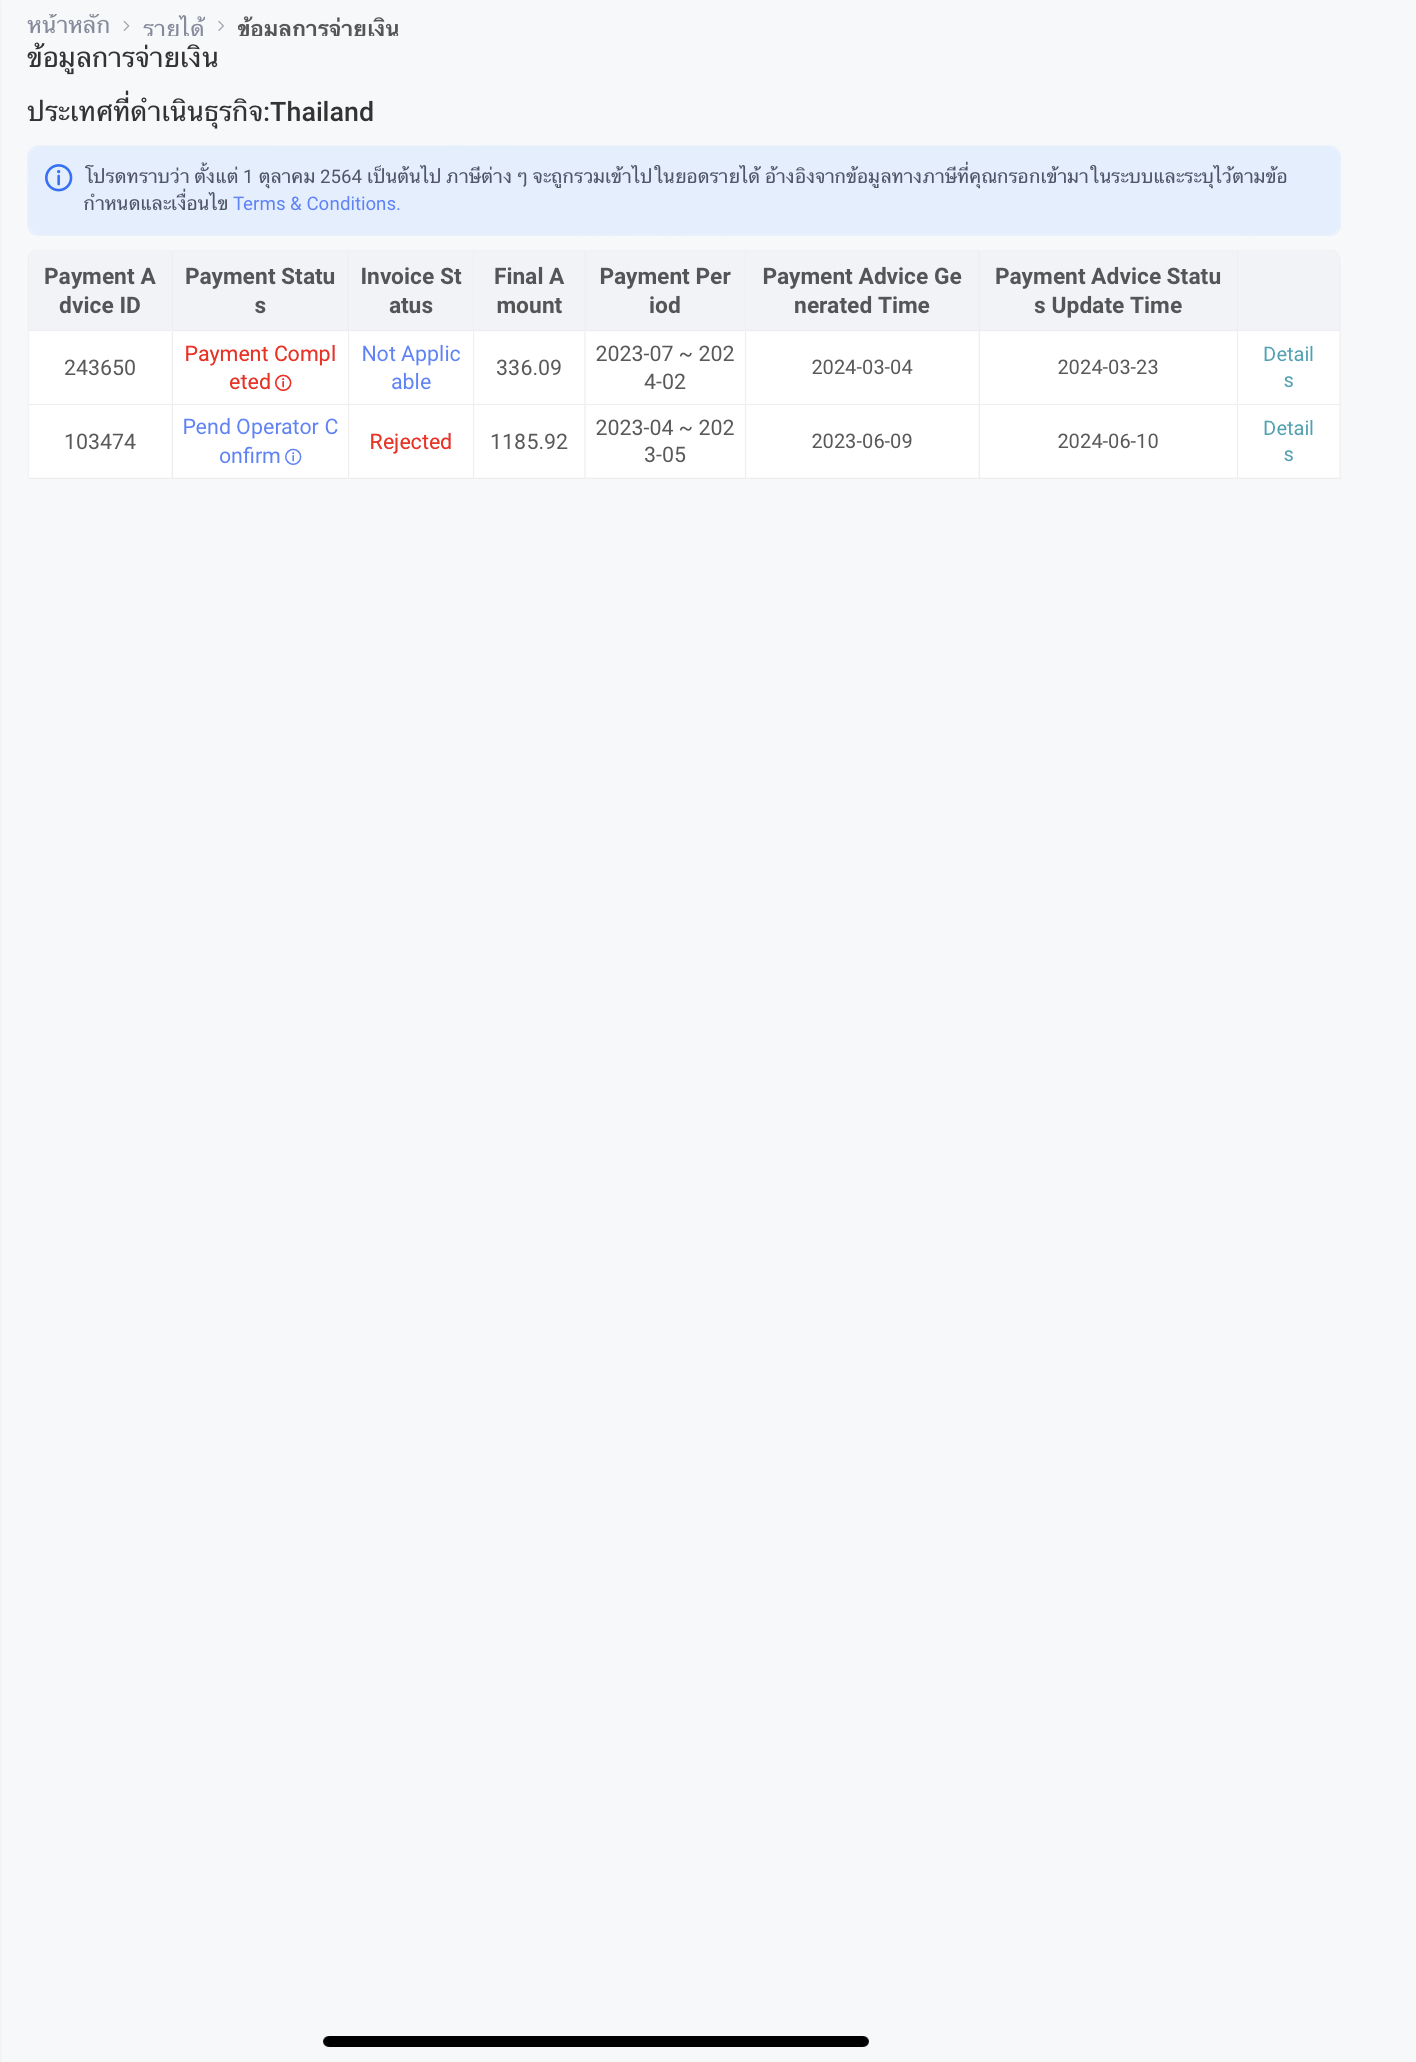Viewport: 1416px width, 2062px height.
Task: Click the breadcrumb chevron after รายได้
Action: [x=221, y=27]
